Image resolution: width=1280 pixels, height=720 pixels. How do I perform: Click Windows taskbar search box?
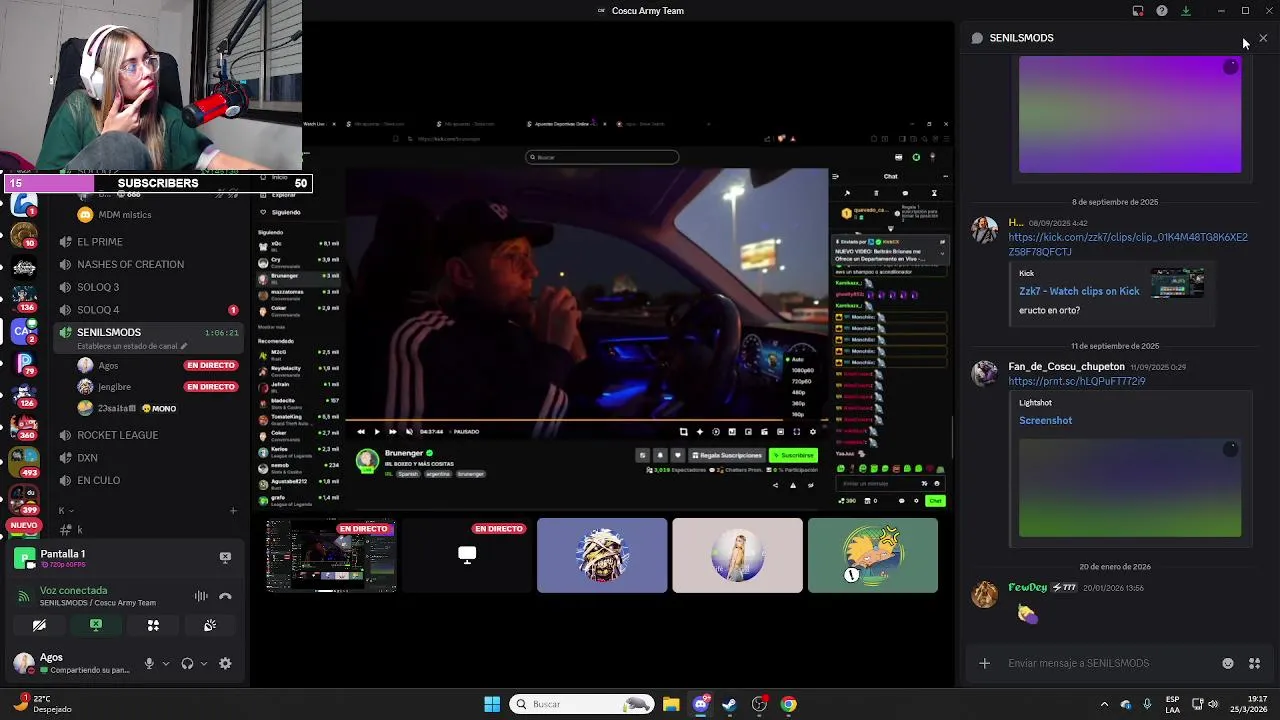pyautogui.click(x=582, y=704)
